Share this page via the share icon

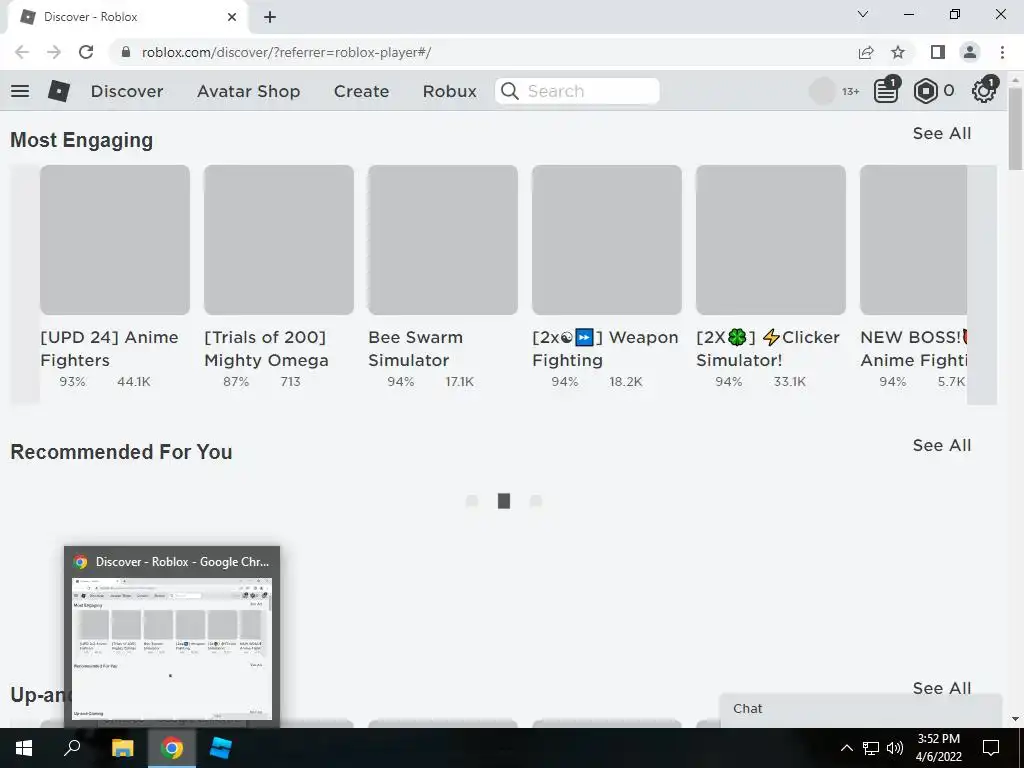click(866, 52)
